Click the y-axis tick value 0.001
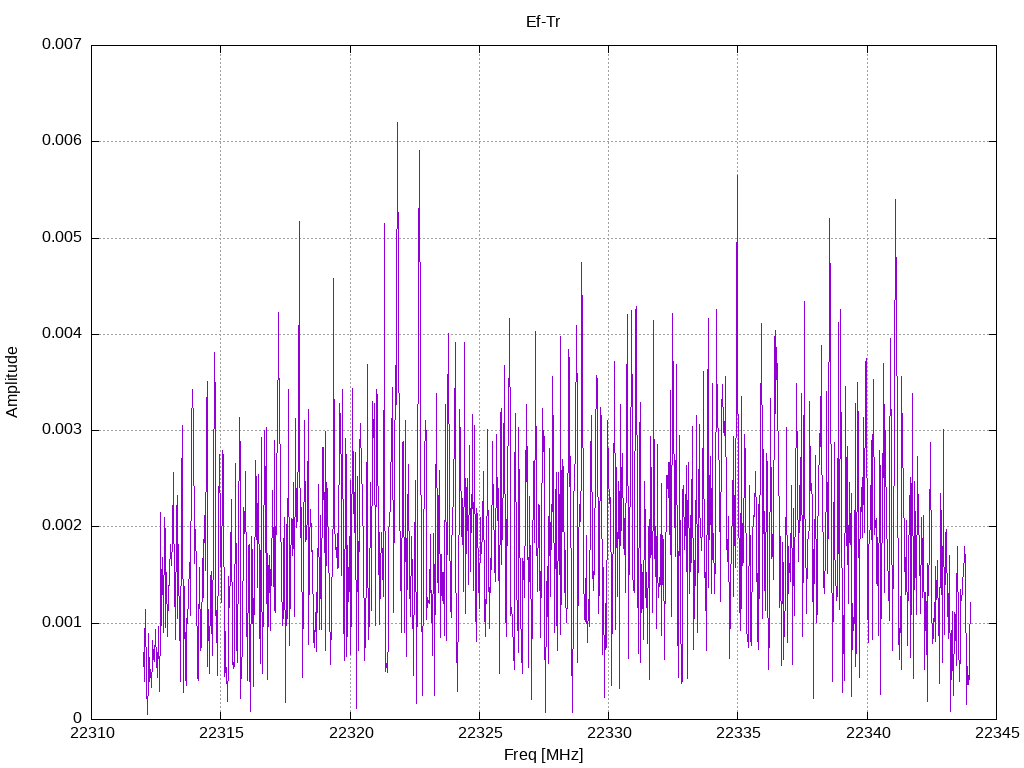This screenshot has height=768, width=1024. coord(62,622)
